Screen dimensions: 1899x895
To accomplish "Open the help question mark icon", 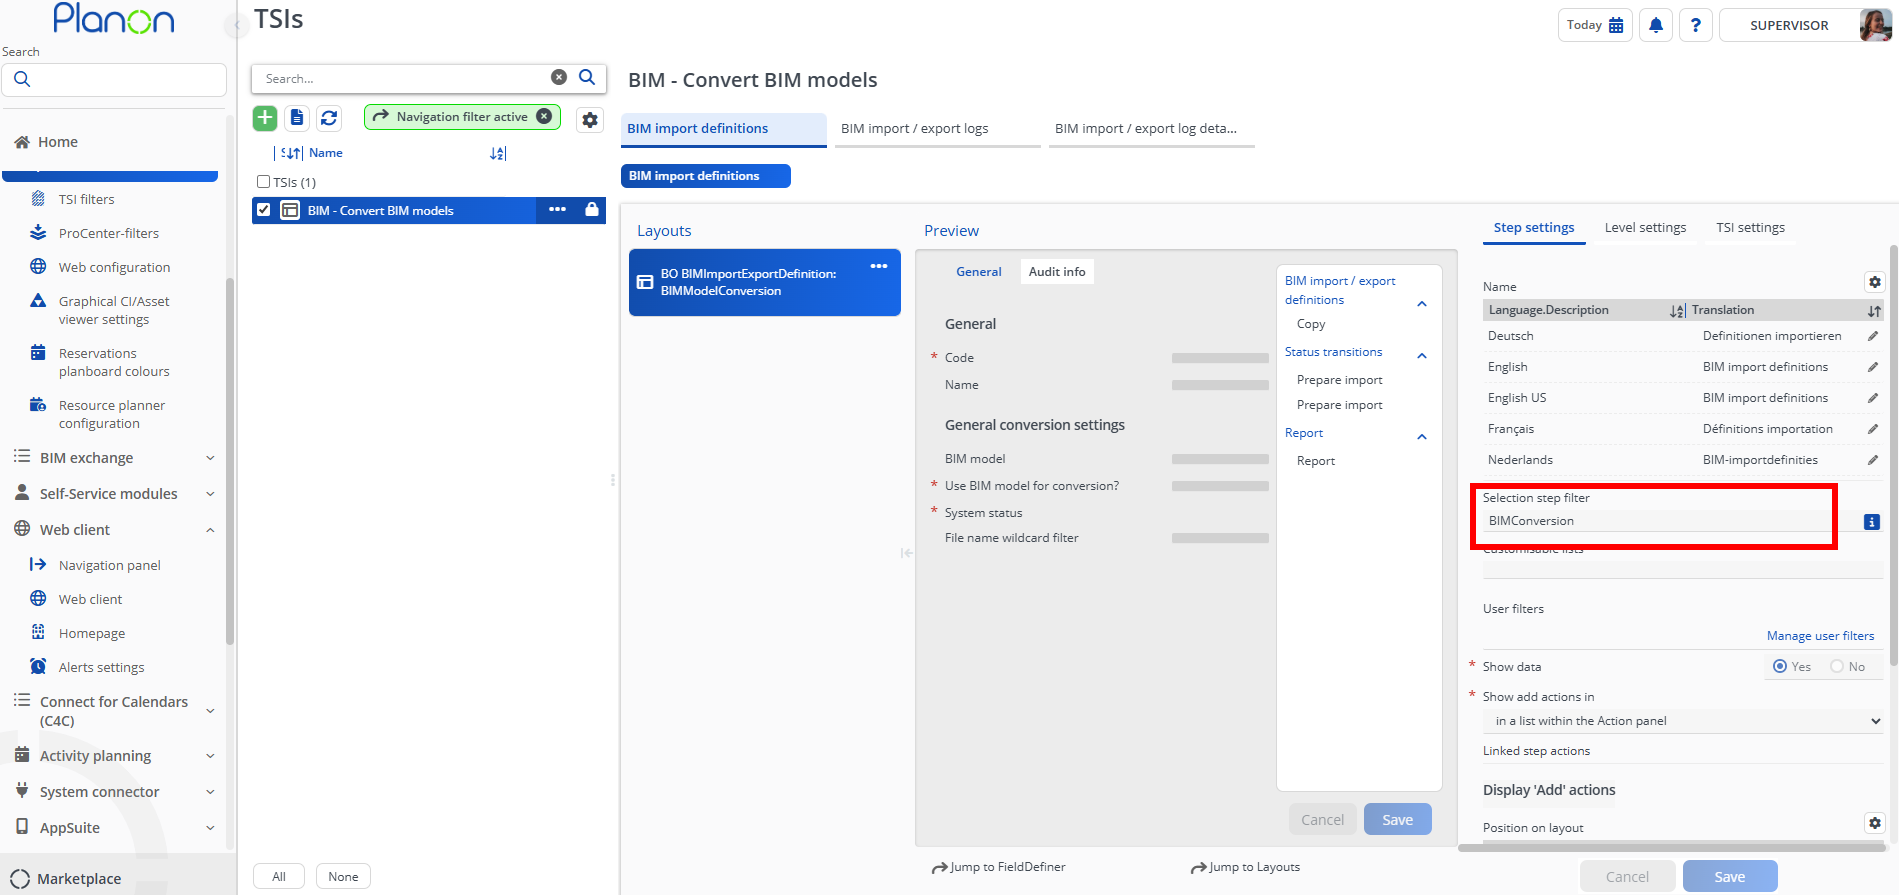I will click(1696, 25).
